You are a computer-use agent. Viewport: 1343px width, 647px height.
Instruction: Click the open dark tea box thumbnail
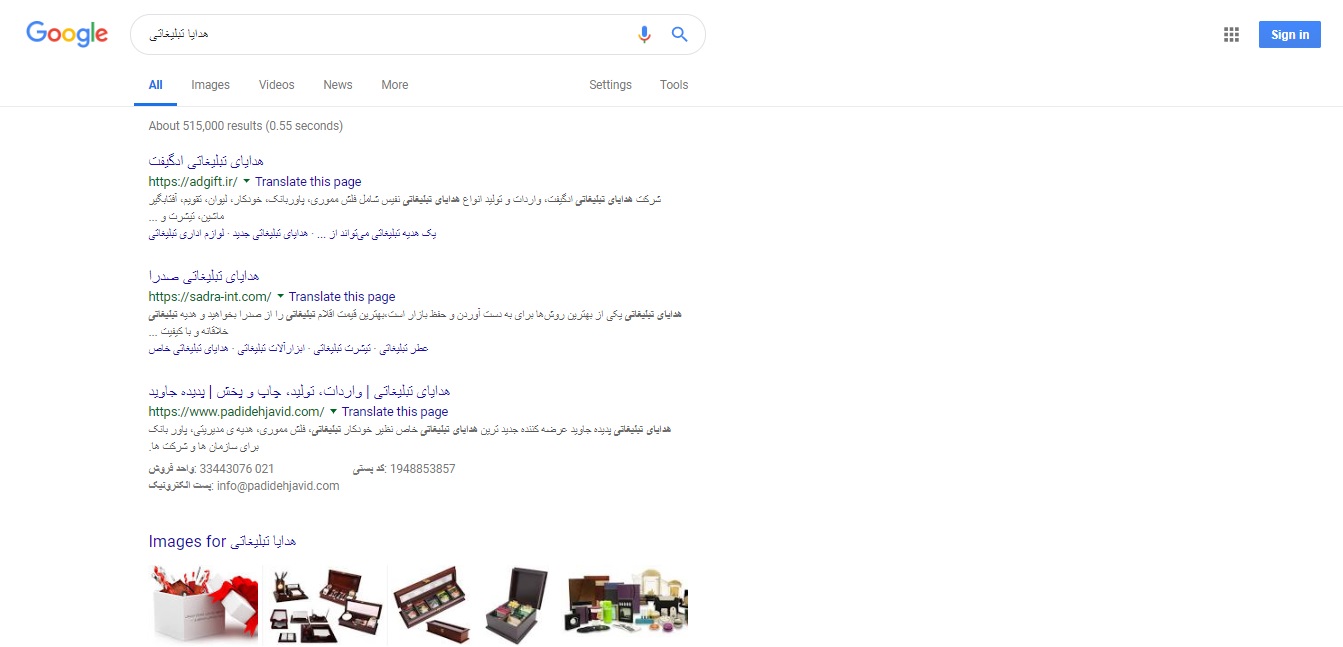click(518, 605)
